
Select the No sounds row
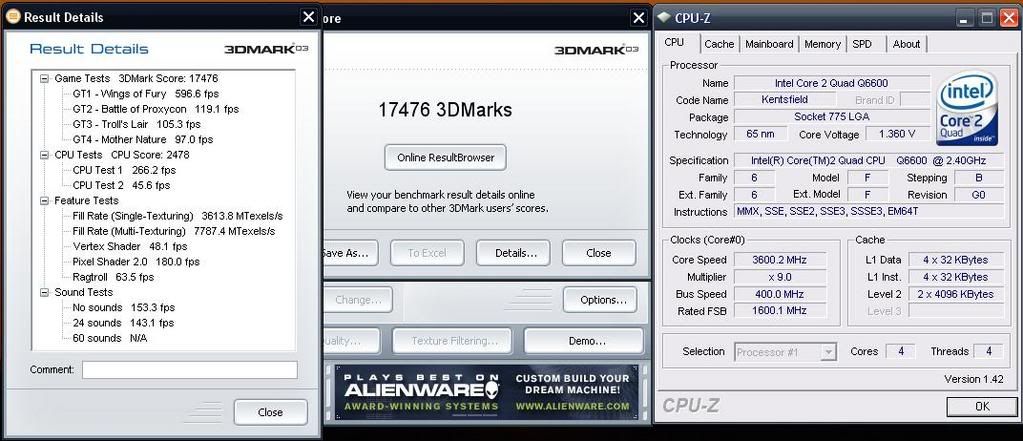(x=123, y=308)
